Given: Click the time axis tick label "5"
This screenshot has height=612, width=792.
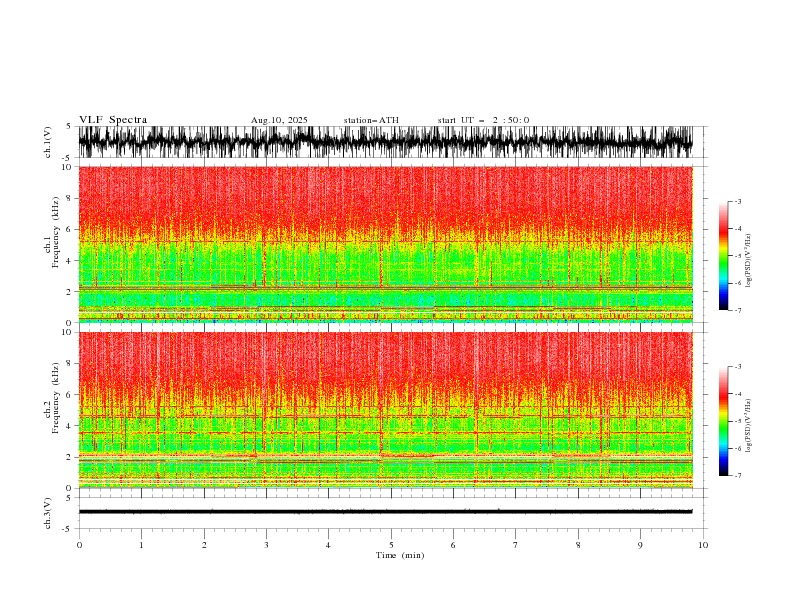Looking at the screenshot, I should point(391,545).
